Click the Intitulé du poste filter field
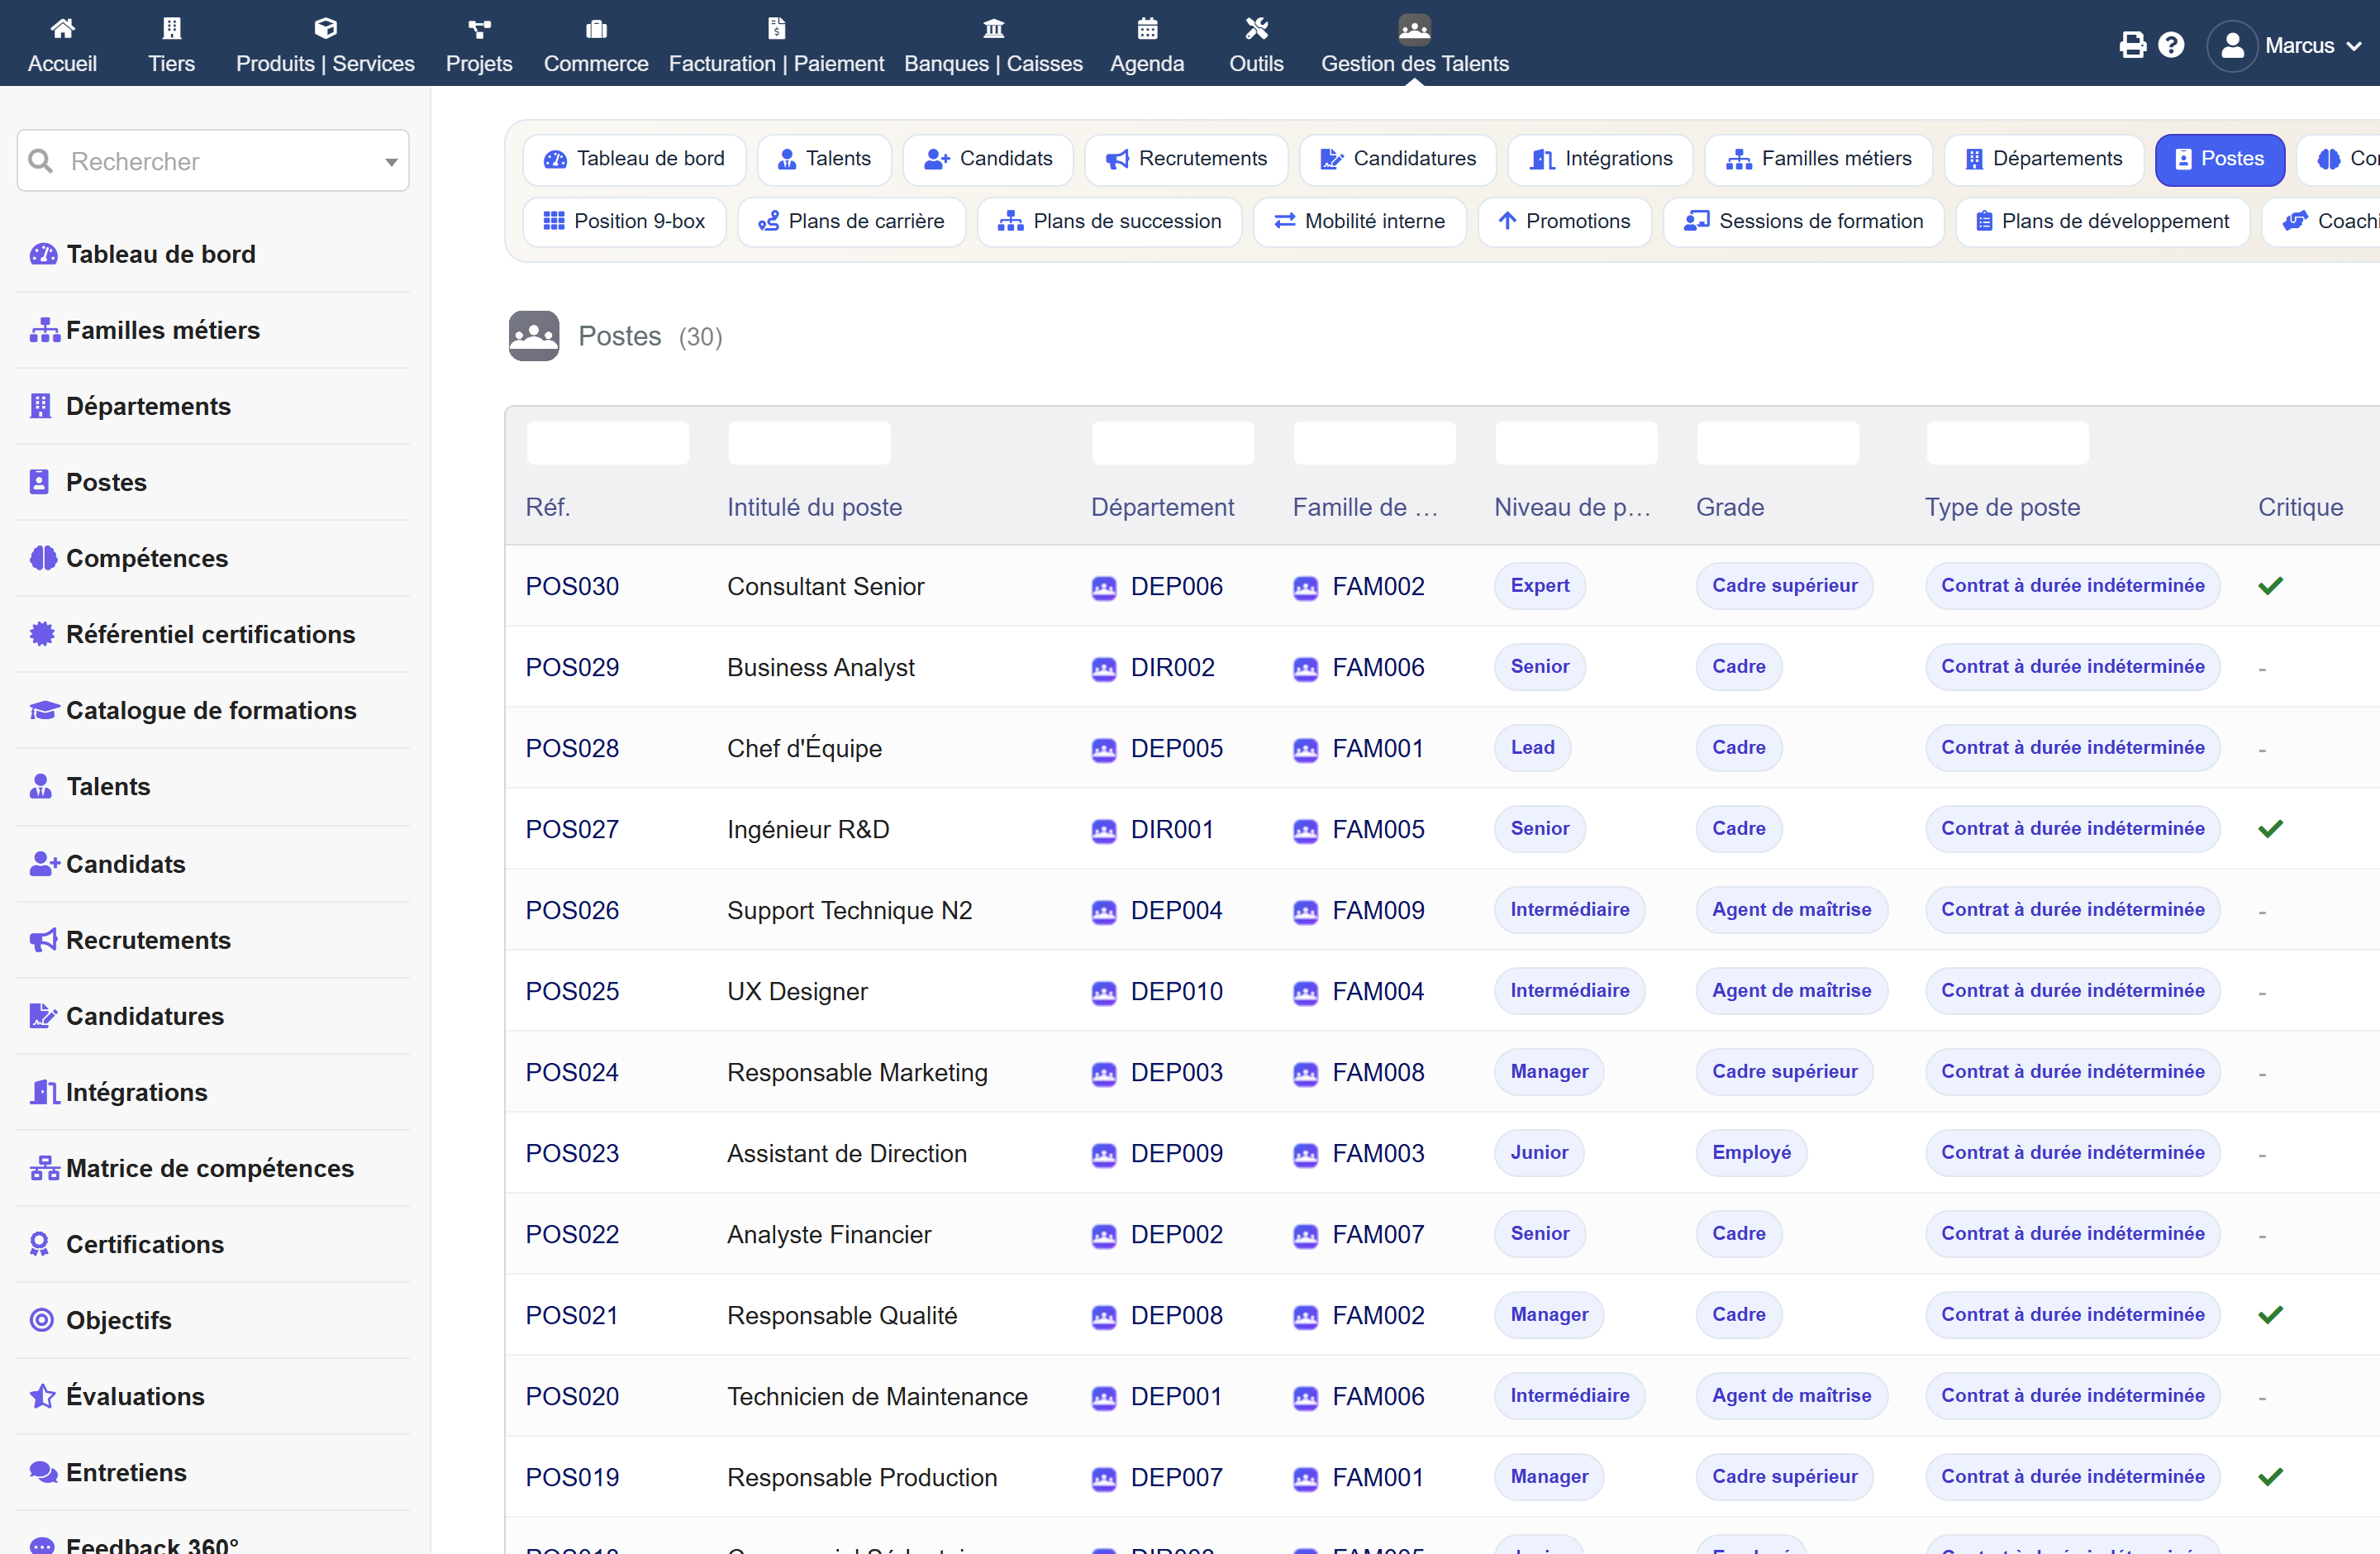Image resolution: width=2380 pixels, height=1554 pixels. [x=810, y=443]
